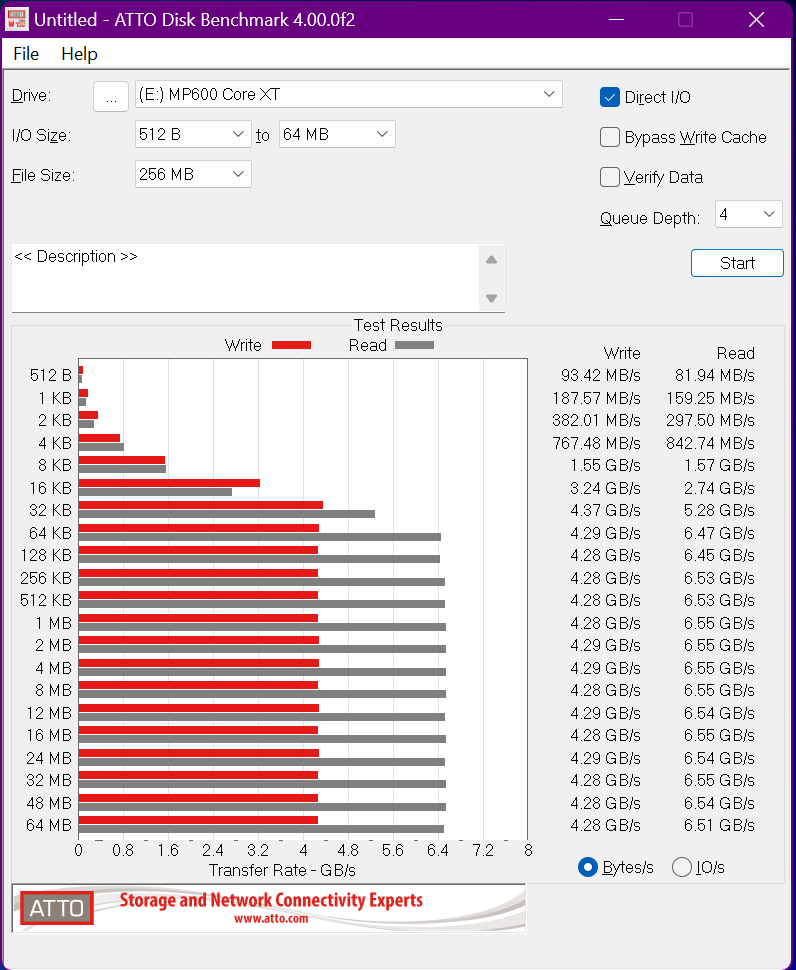
Task: Click the 297.50 MB/s read value
Action: tap(710, 421)
